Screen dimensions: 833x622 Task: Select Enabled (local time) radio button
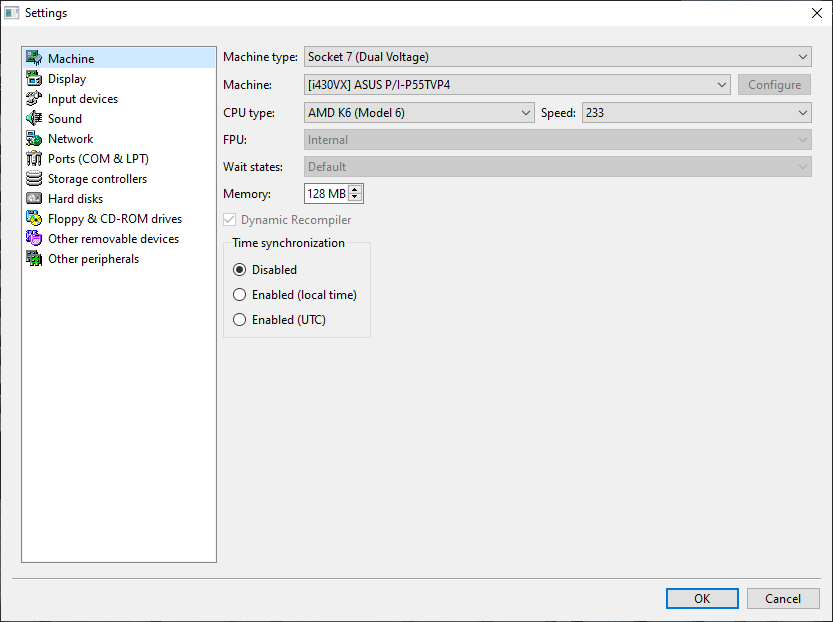239,295
